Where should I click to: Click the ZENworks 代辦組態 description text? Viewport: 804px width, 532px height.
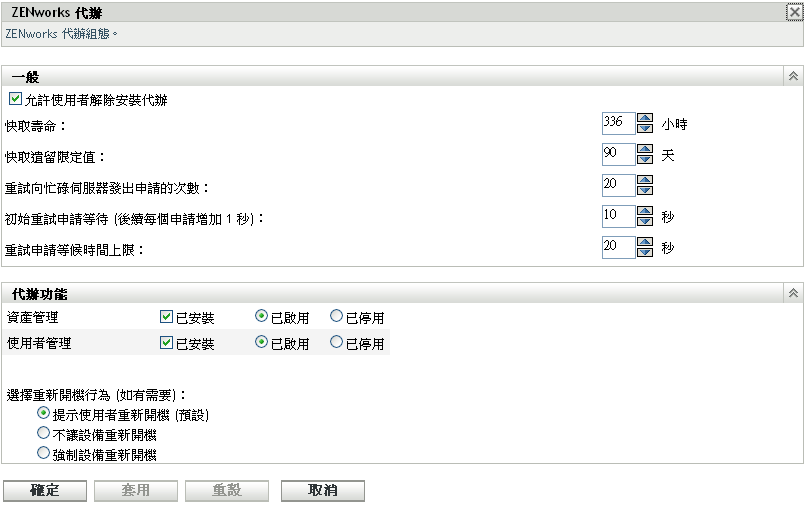point(61,34)
